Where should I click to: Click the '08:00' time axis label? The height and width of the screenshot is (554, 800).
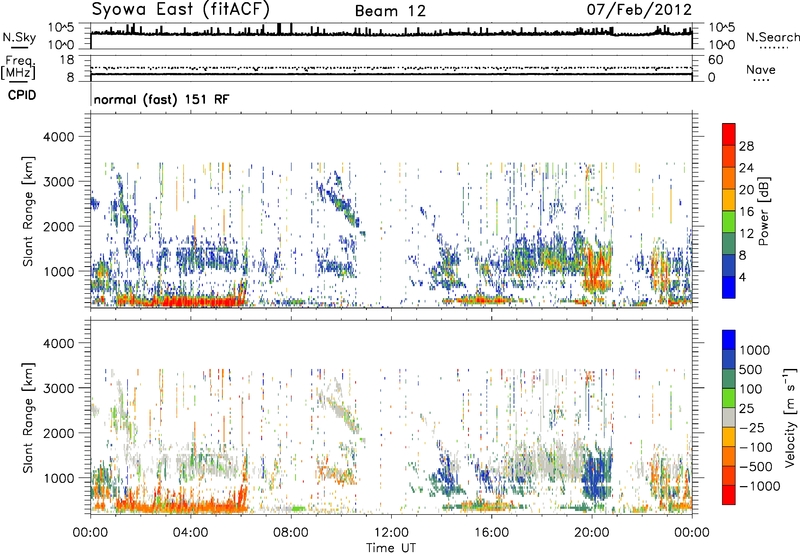tap(291, 533)
